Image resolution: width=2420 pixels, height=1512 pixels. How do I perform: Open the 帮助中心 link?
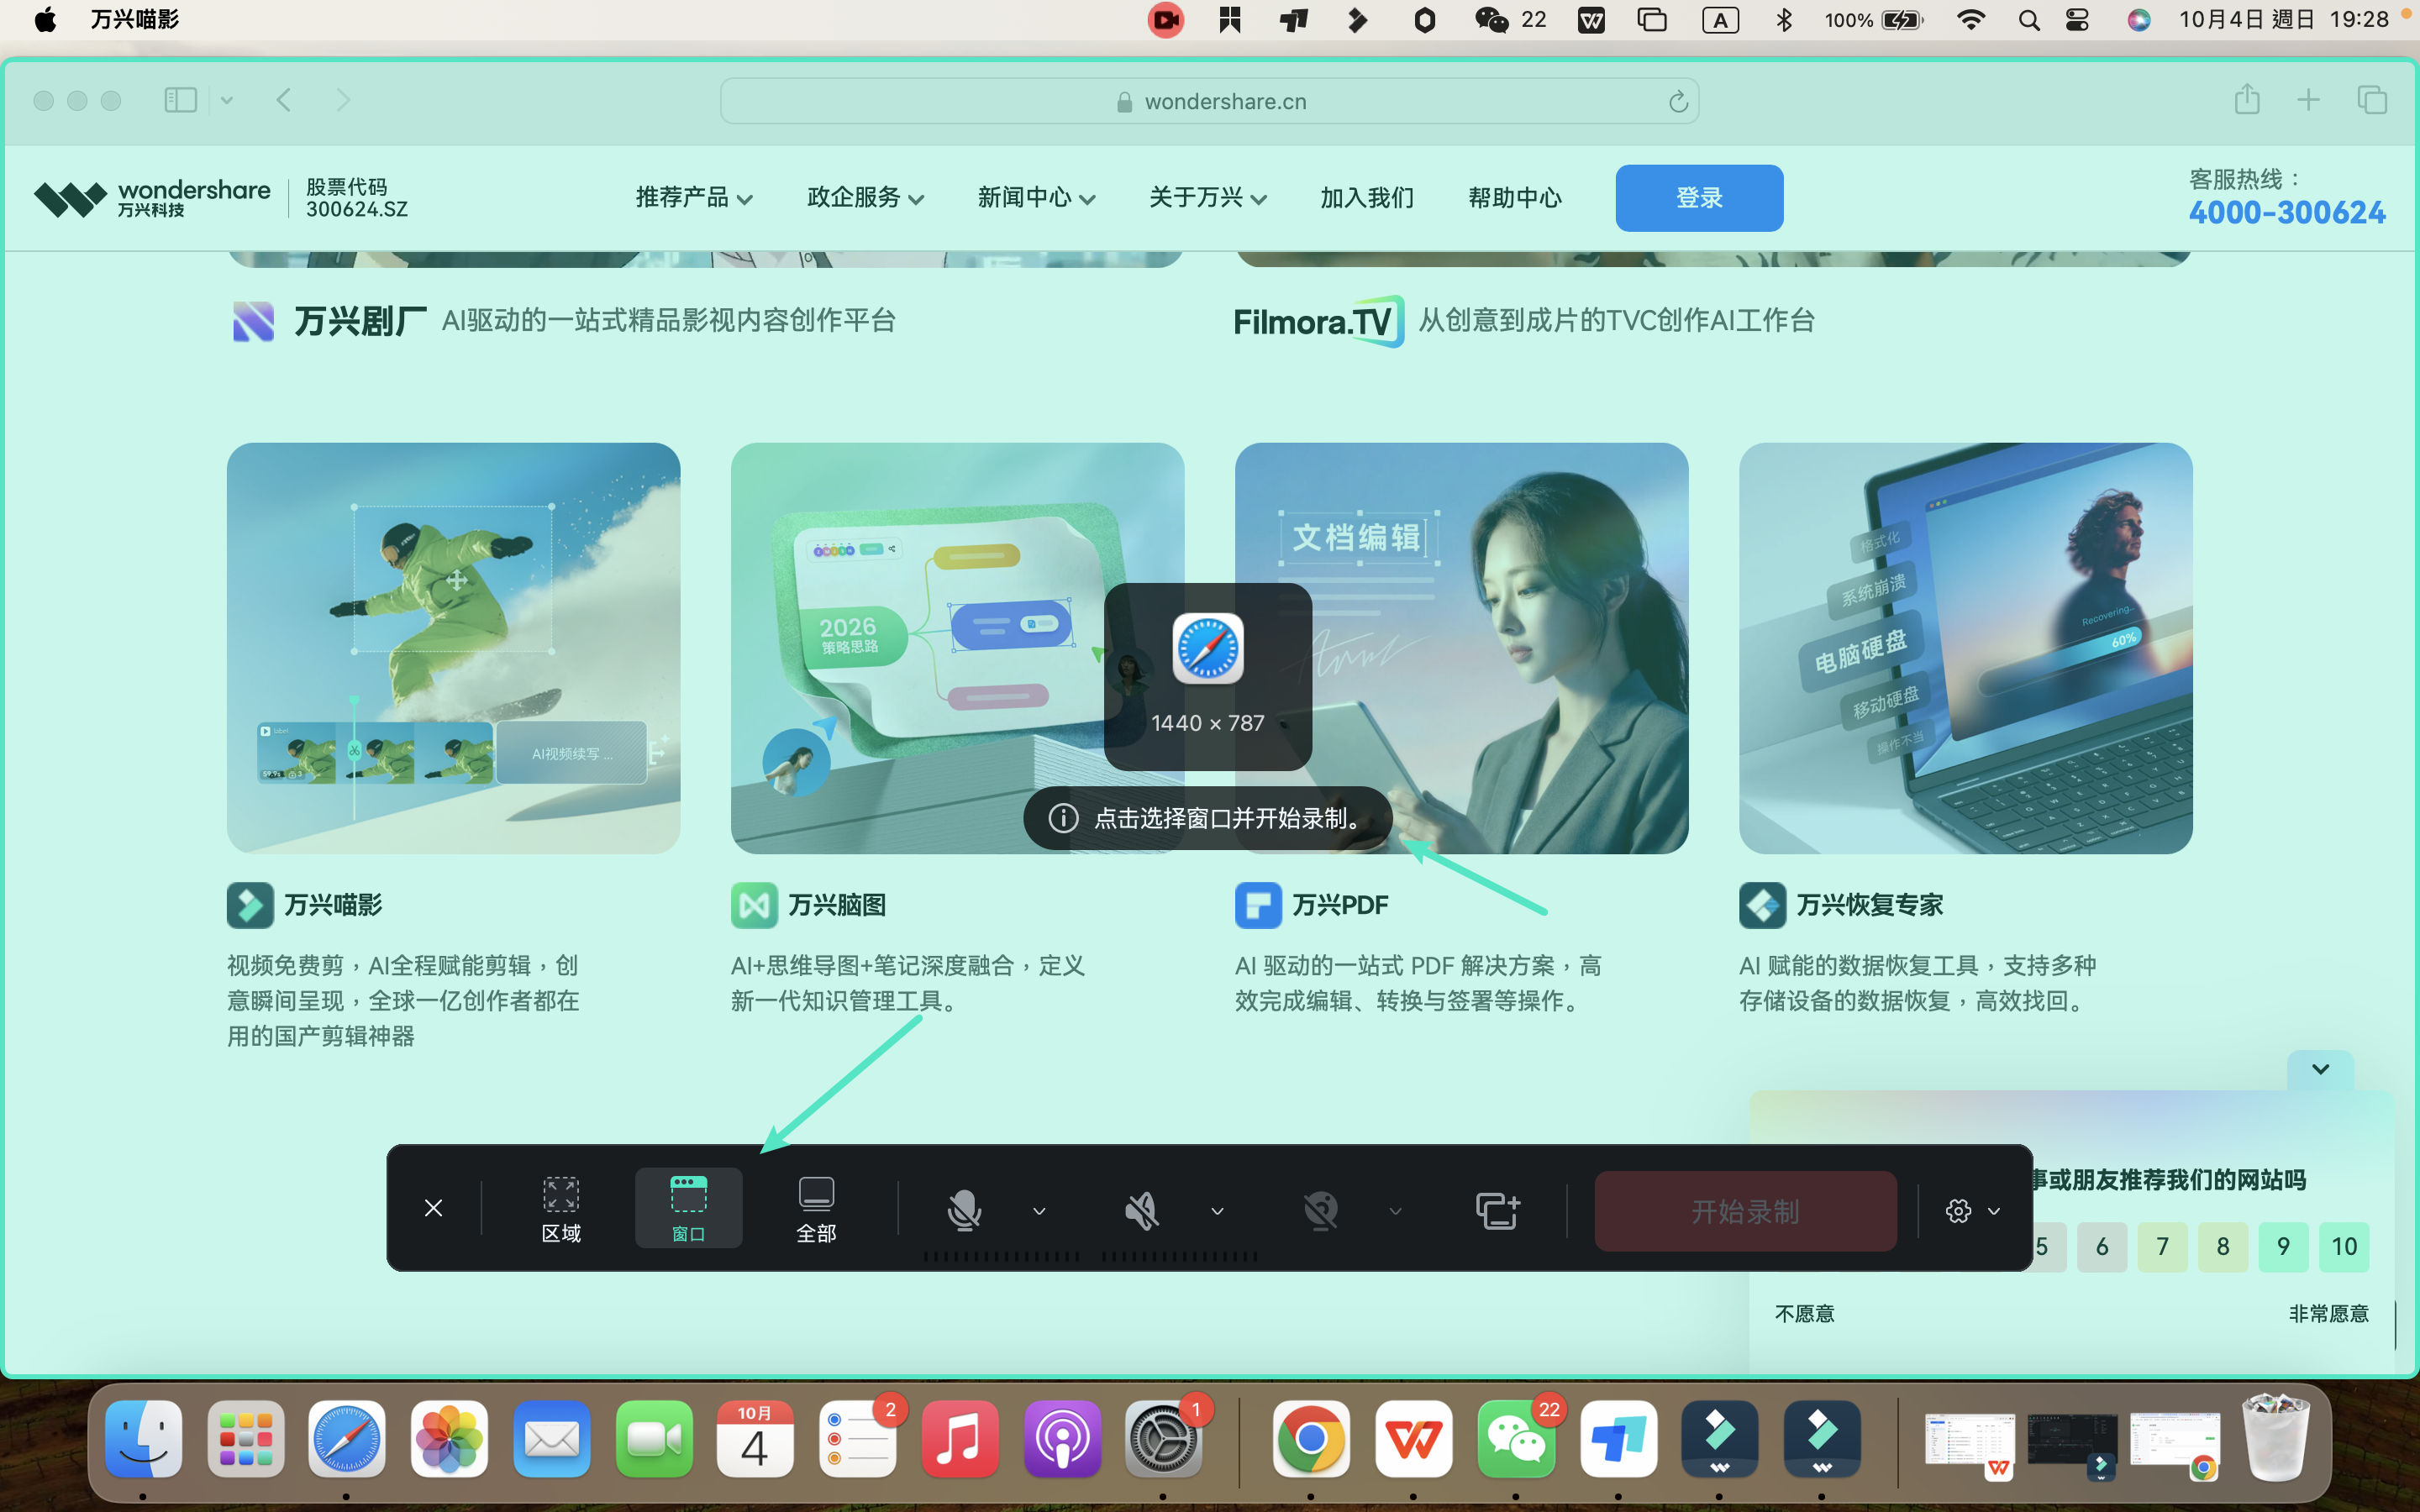[x=1515, y=197]
